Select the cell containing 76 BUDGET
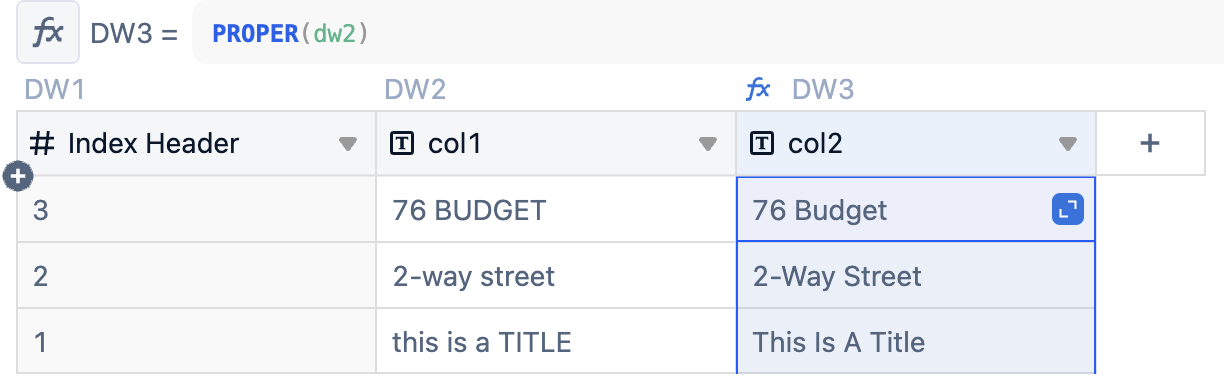Viewport: 1224px width, 386px height. coord(556,210)
